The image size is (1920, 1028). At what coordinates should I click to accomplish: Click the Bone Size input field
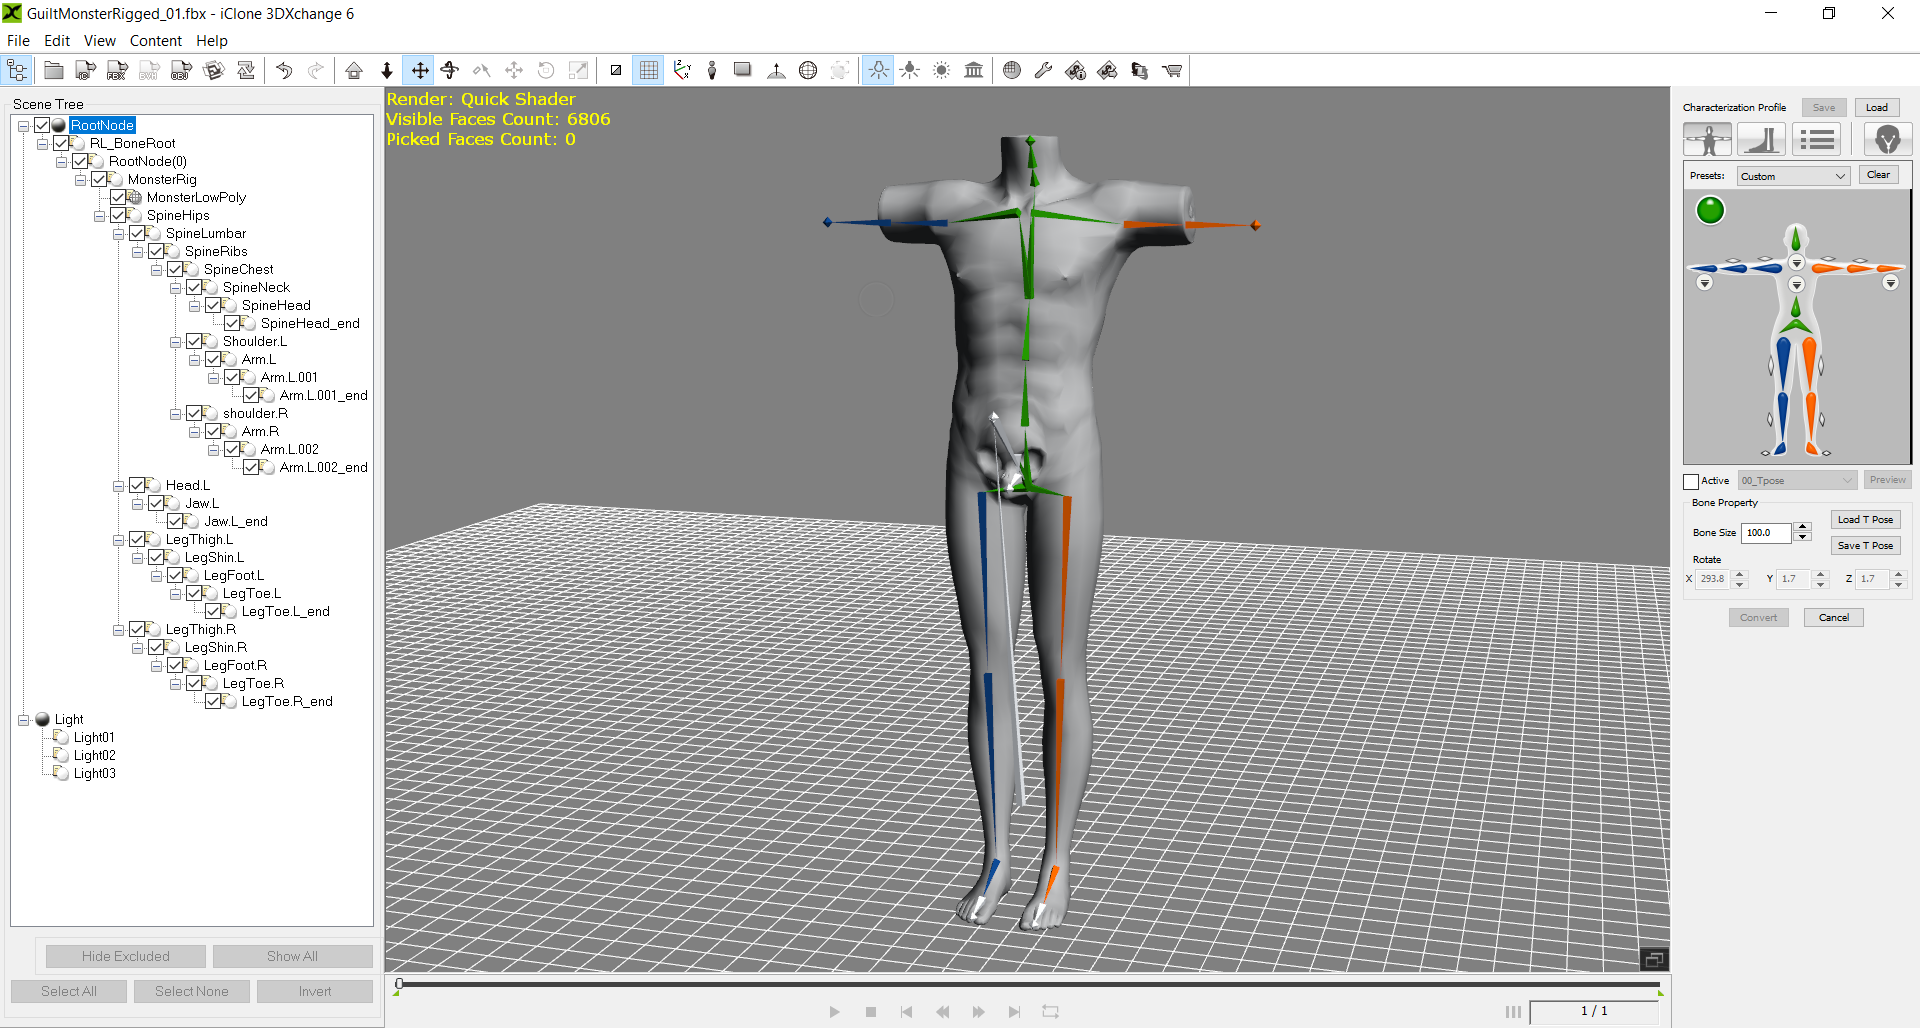(x=1766, y=533)
